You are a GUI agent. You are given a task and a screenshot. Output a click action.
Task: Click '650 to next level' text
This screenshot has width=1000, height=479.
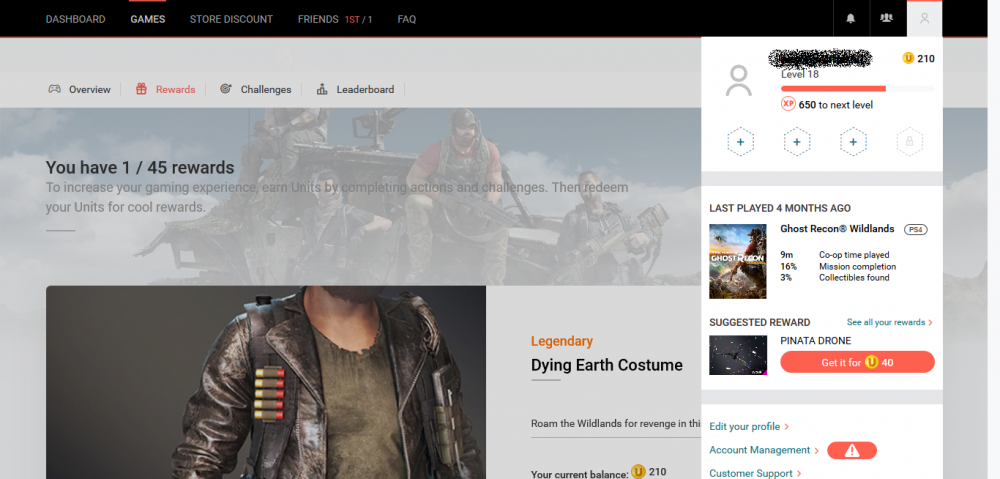pos(835,105)
